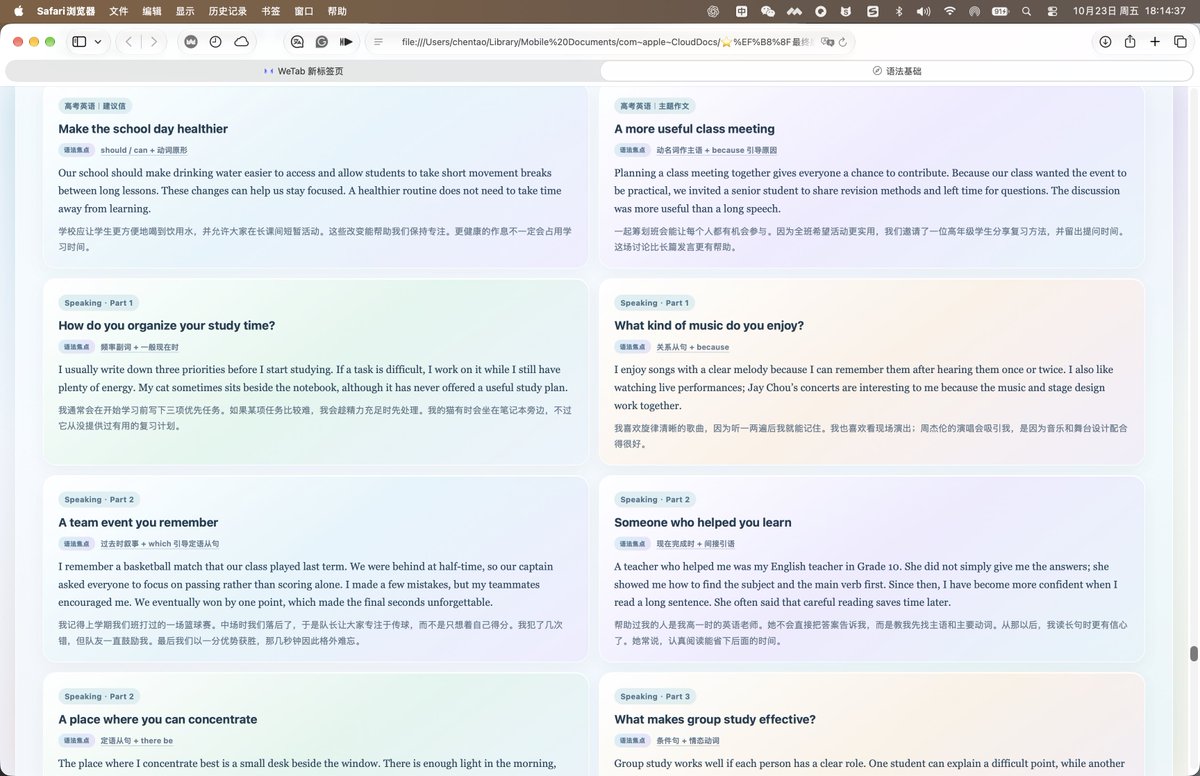
Task: Click the heading 'A team event you remember'
Action: pyautogui.click(x=138, y=523)
